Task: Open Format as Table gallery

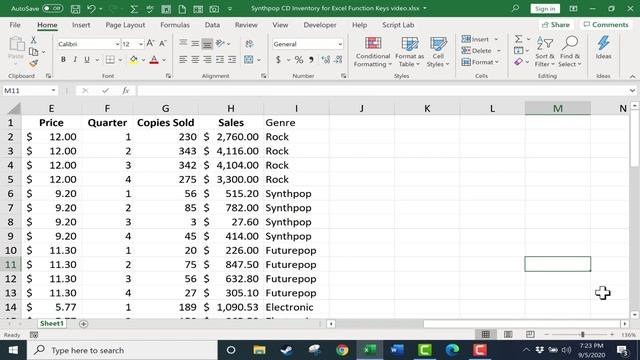Action: coord(409,52)
